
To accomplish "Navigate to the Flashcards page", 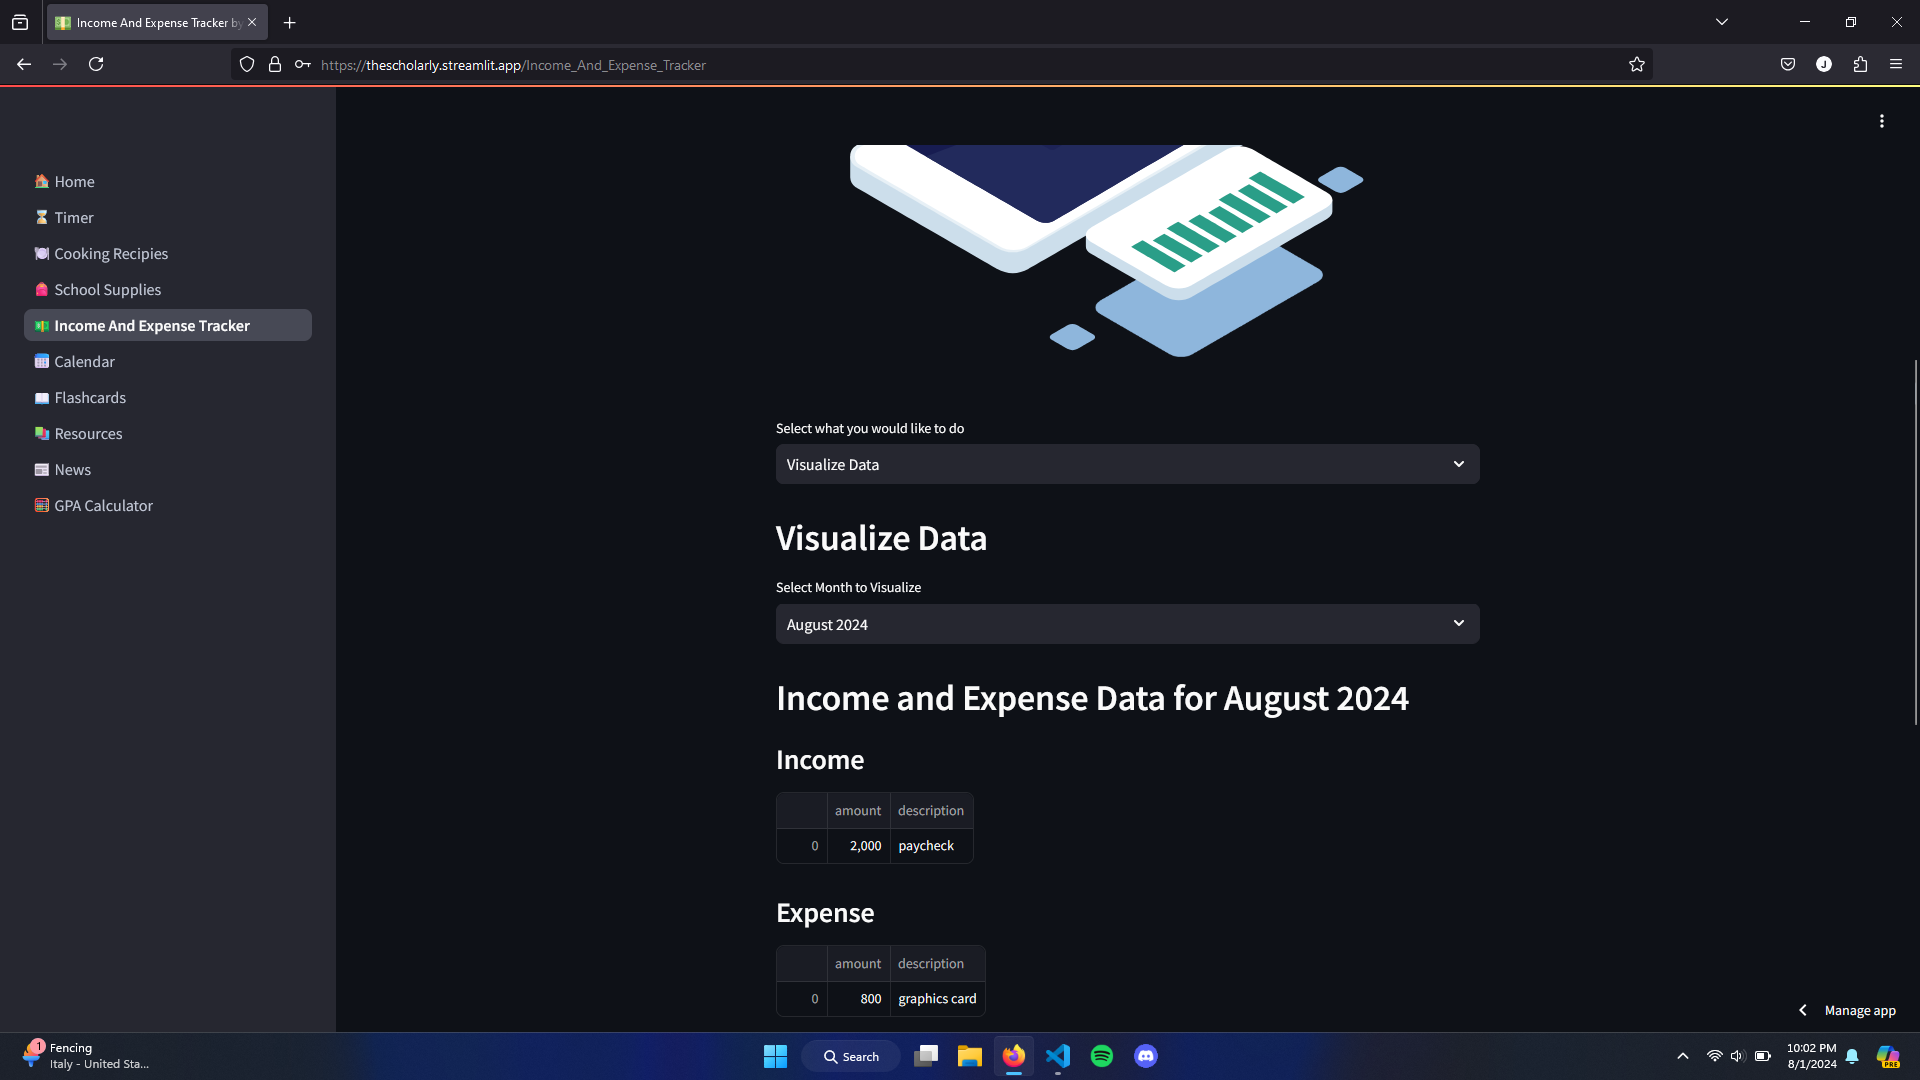I will coord(90,397).
